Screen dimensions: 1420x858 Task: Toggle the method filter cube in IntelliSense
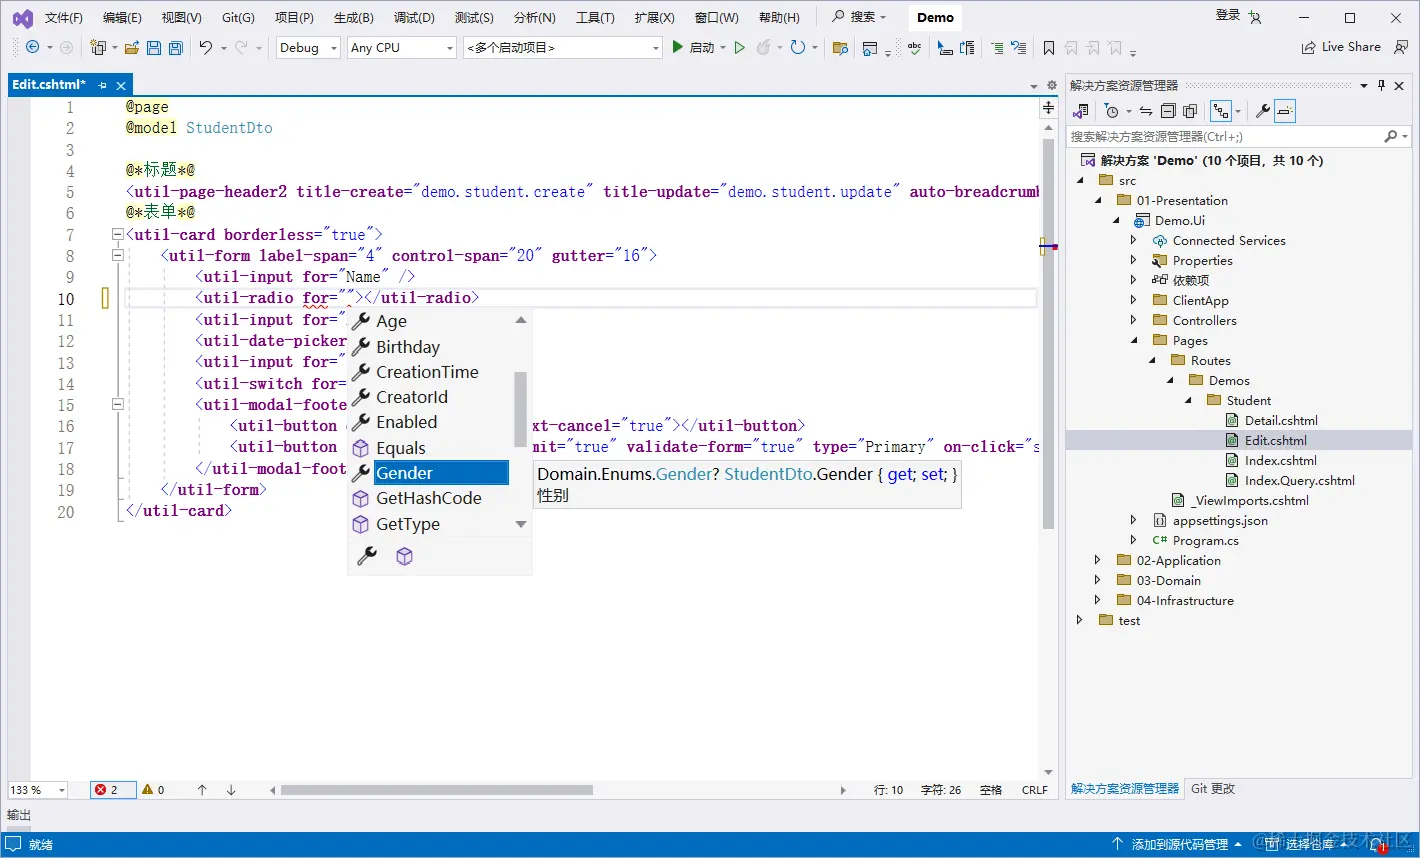pyautogui.click(x=404, y=556)
